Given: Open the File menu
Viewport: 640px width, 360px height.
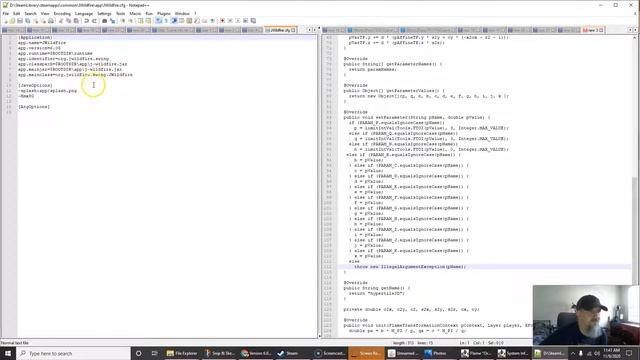Looking at the screenshot, I should click(x=6, y=13).
